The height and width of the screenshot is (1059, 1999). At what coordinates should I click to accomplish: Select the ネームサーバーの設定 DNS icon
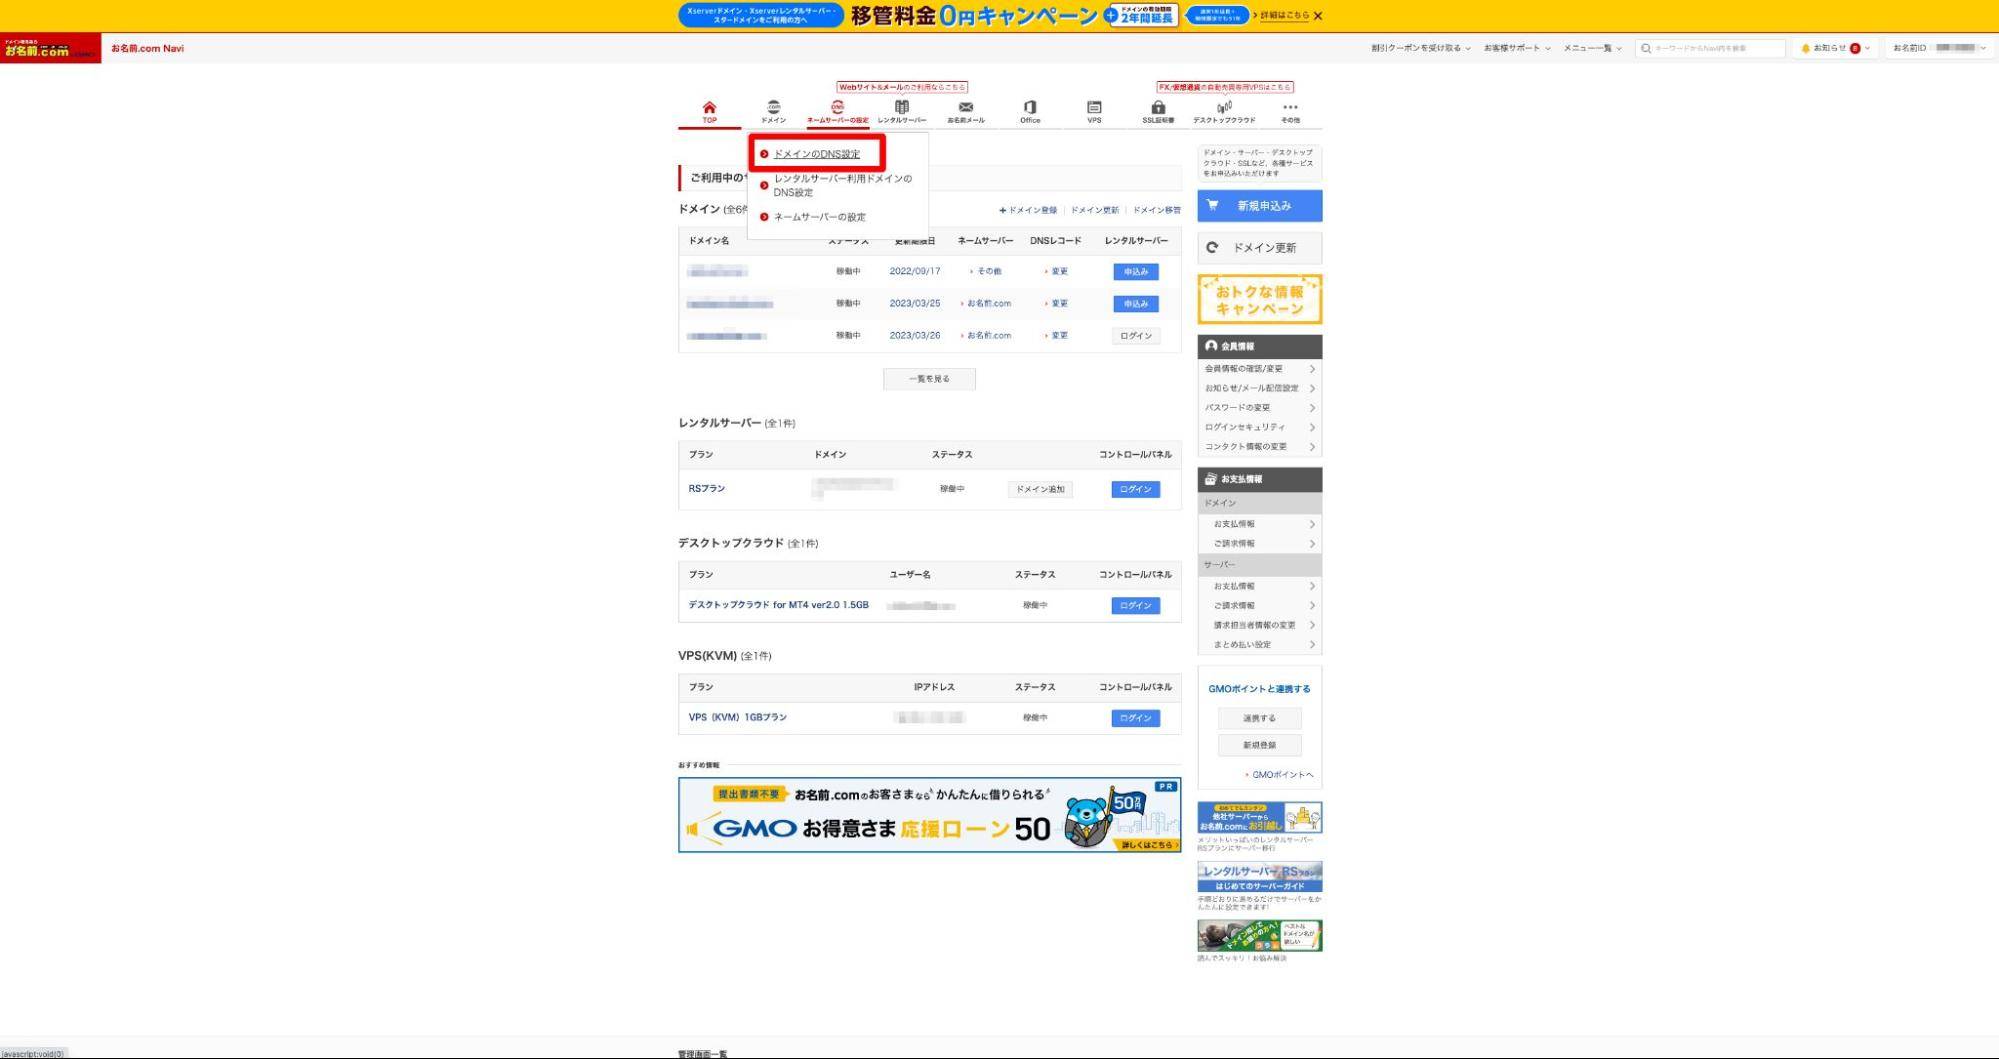(x=837, y=111)
